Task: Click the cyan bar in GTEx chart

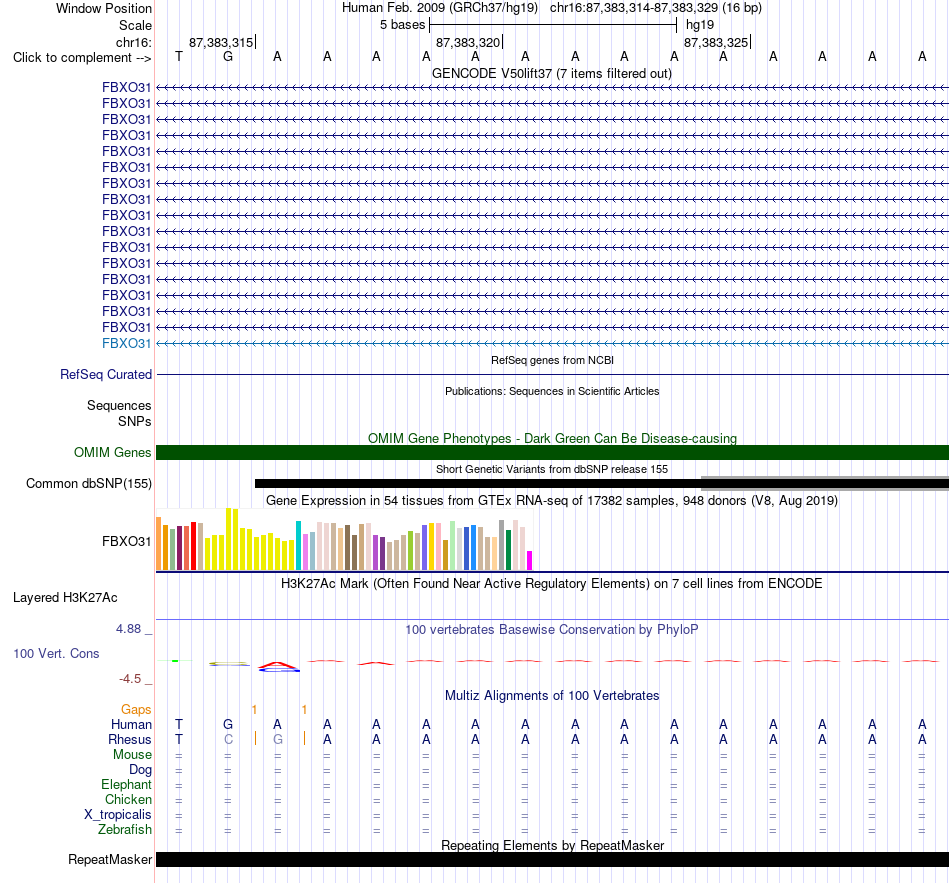Action: 299,545
